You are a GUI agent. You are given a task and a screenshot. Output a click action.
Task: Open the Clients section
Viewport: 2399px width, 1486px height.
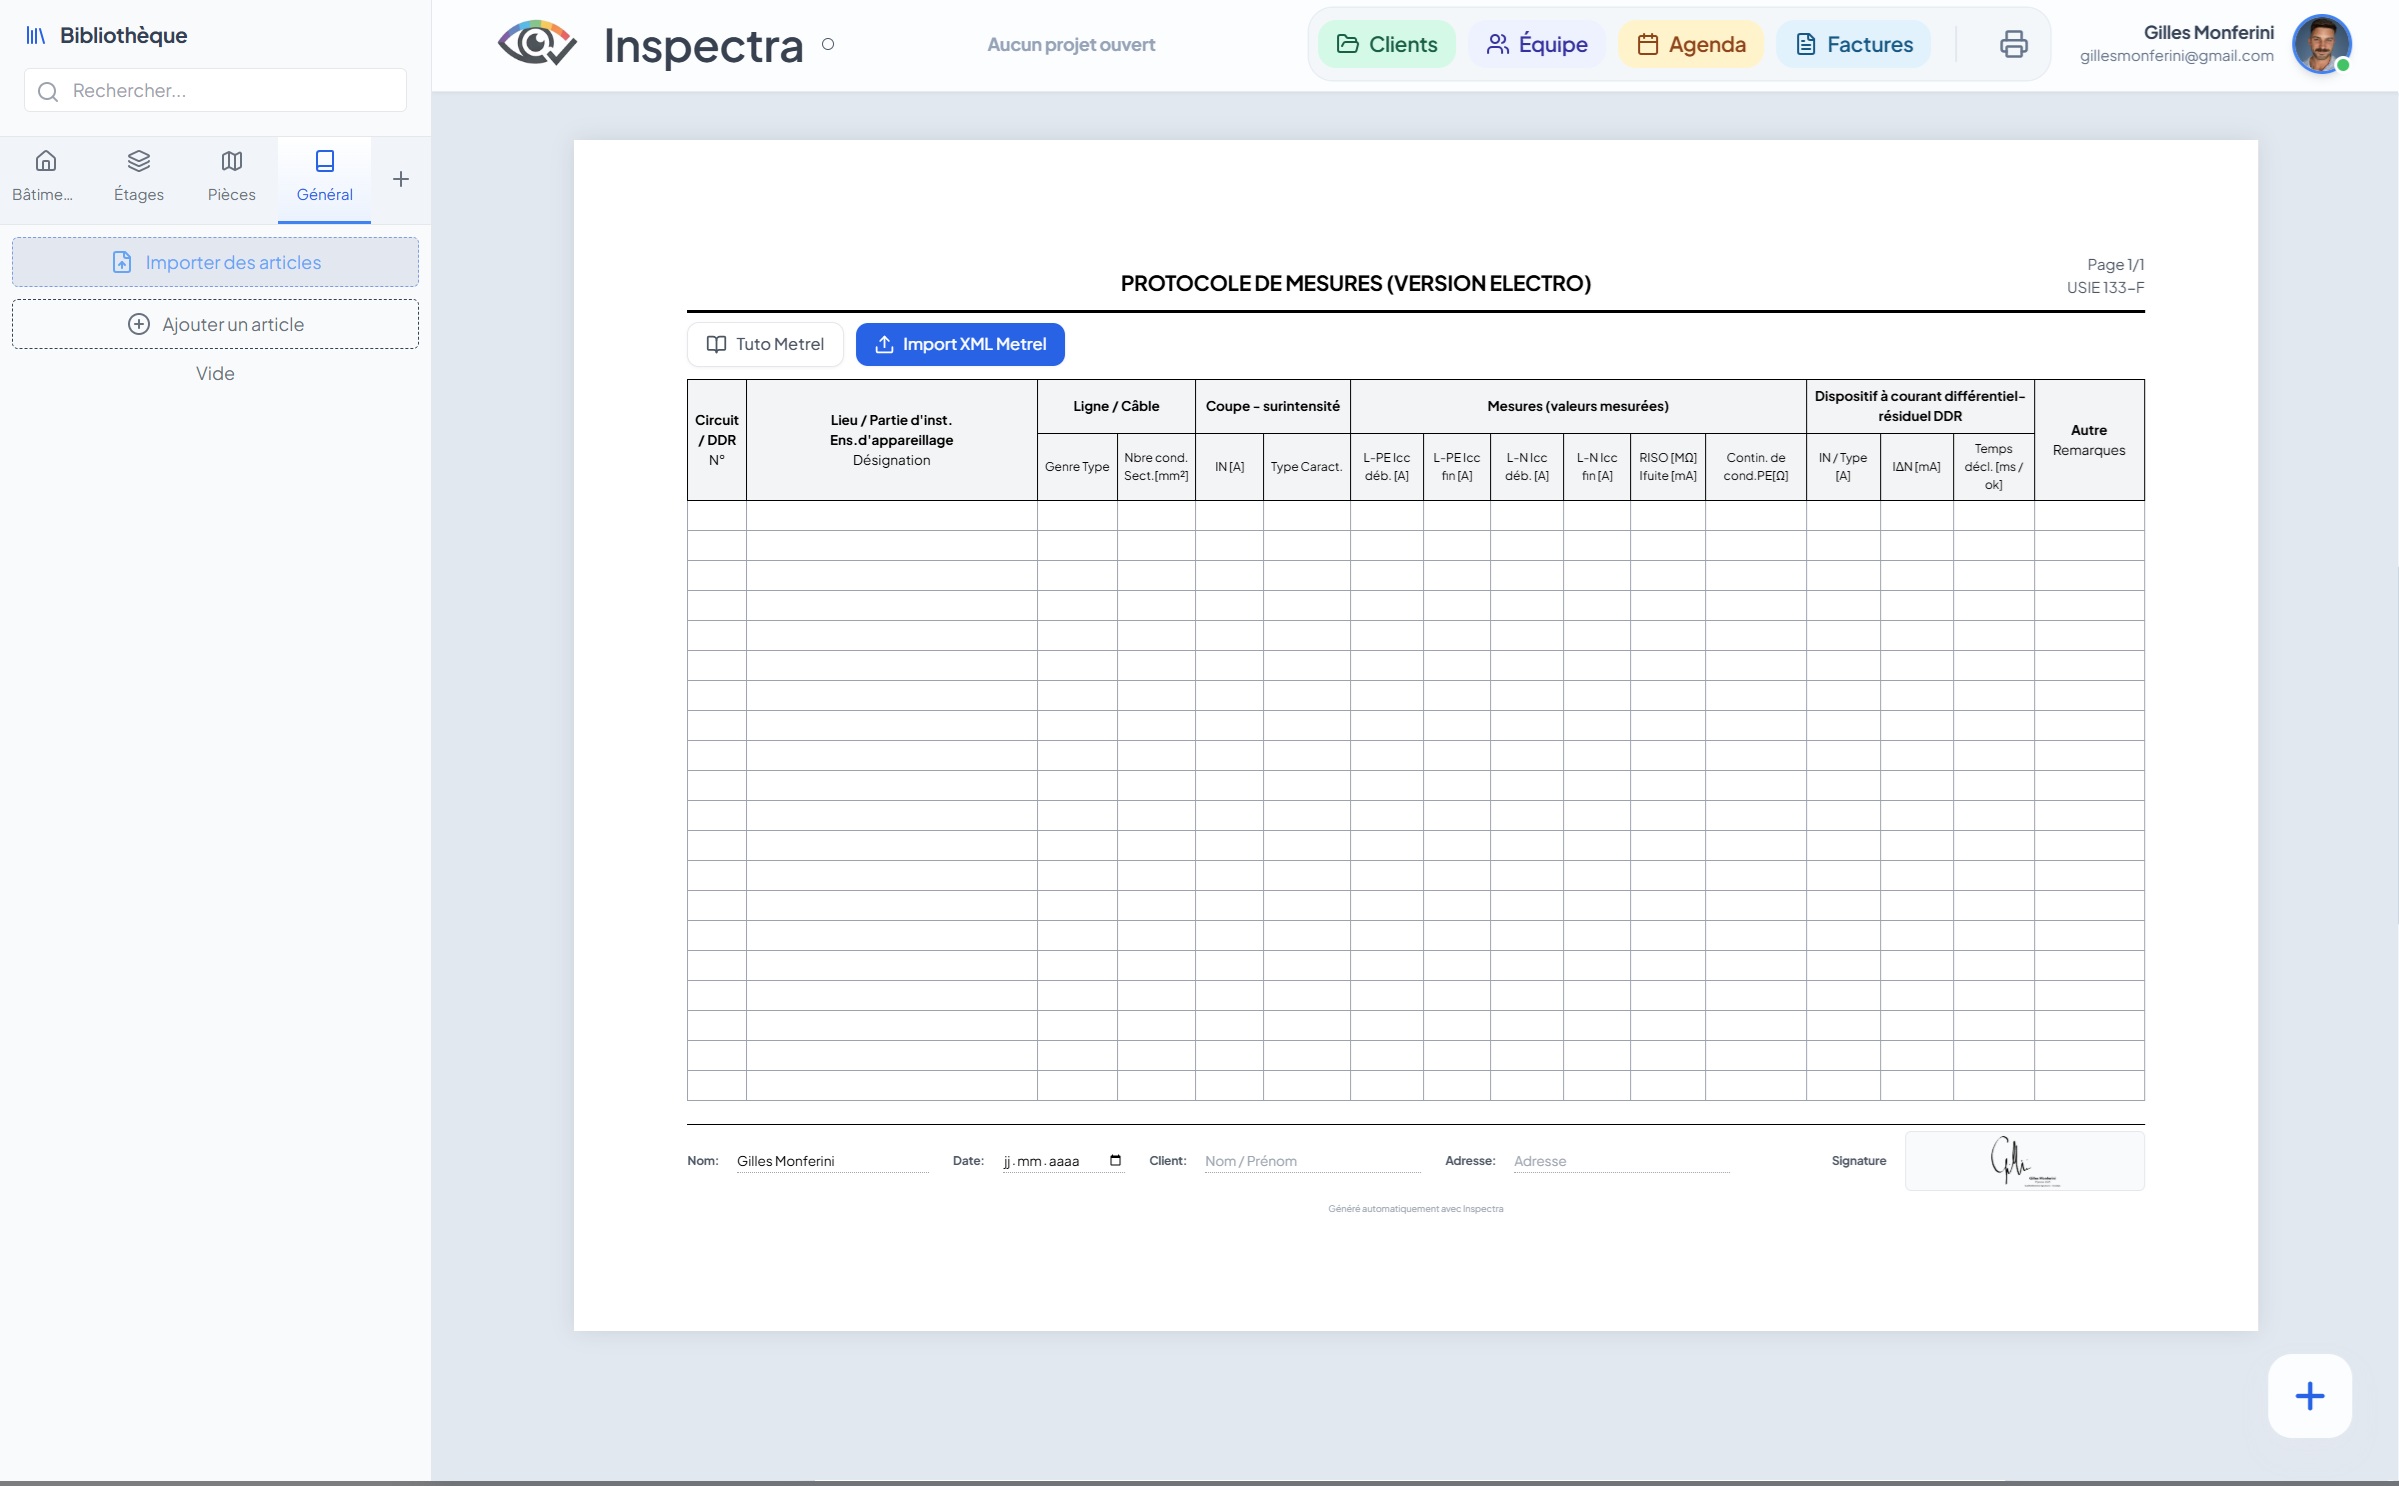1386,44
